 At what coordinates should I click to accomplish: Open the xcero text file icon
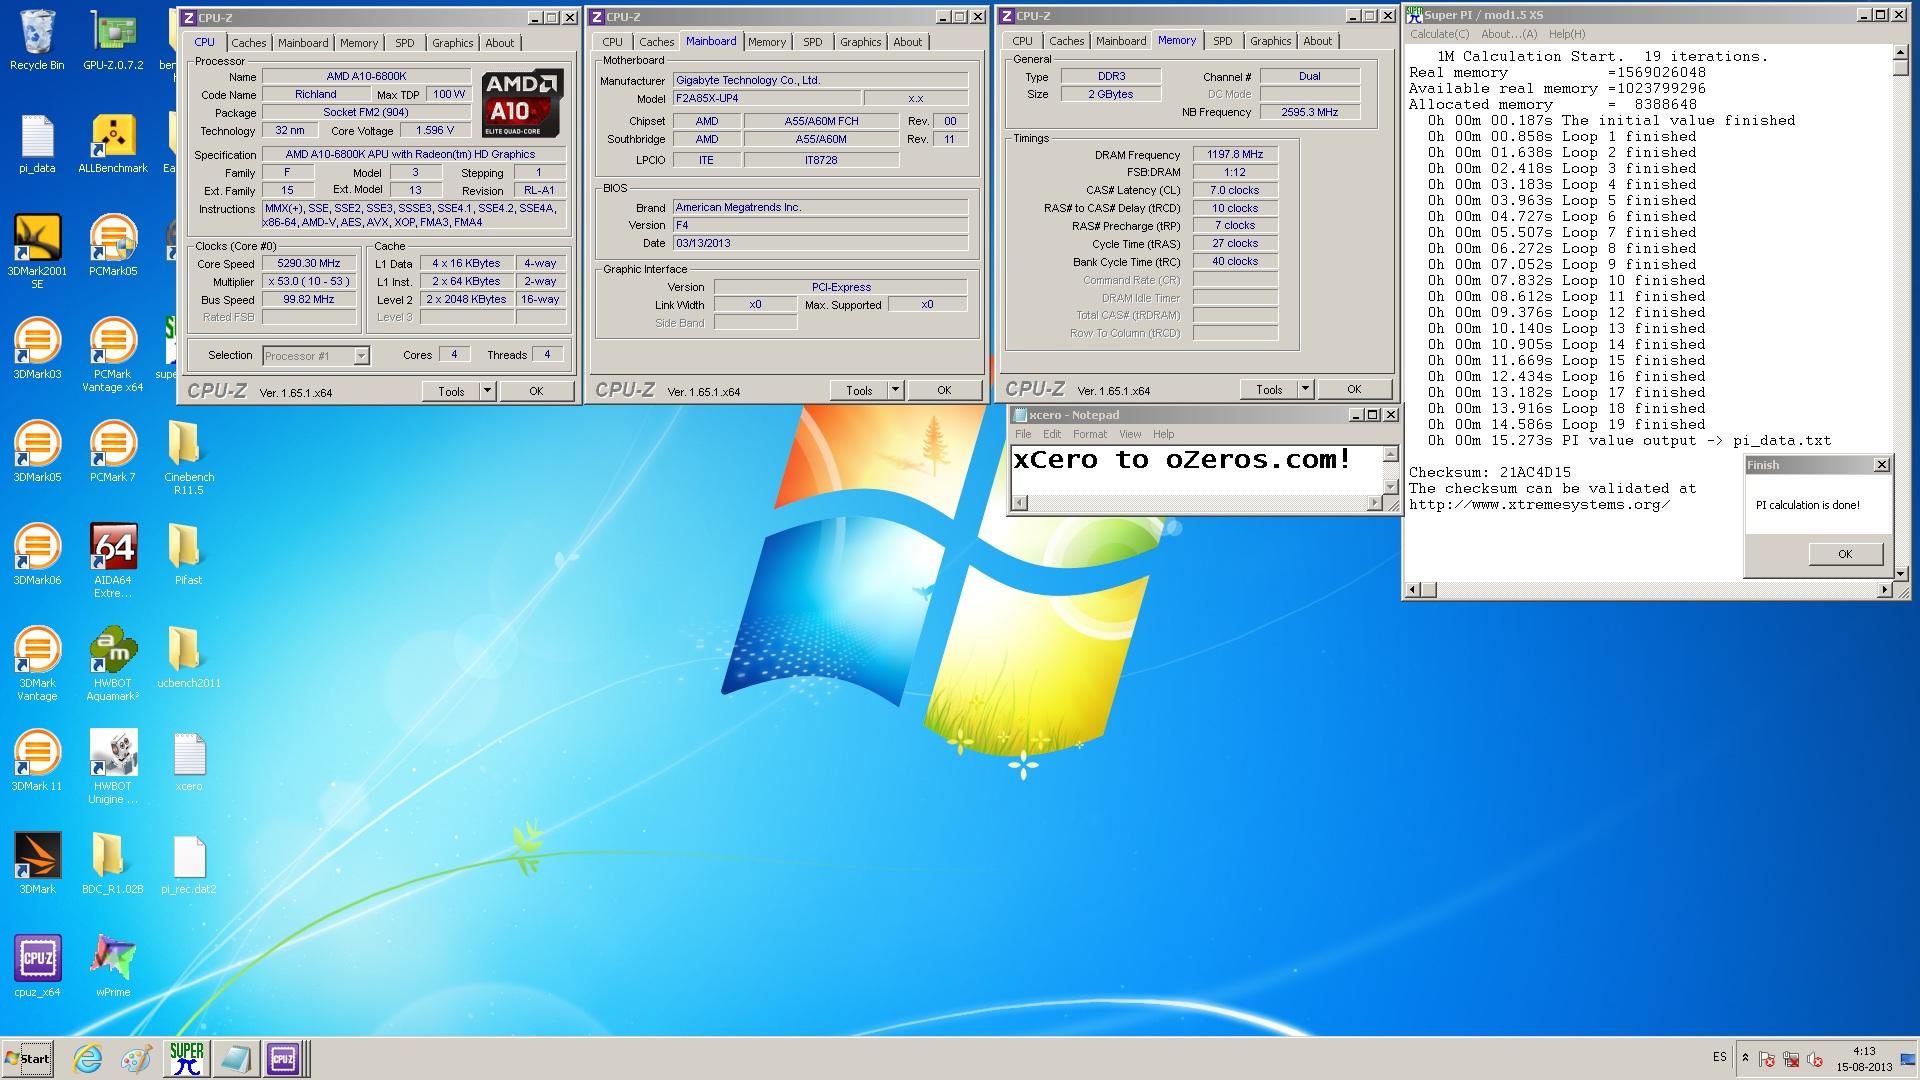pyautogui.click(x=188, y=760)
